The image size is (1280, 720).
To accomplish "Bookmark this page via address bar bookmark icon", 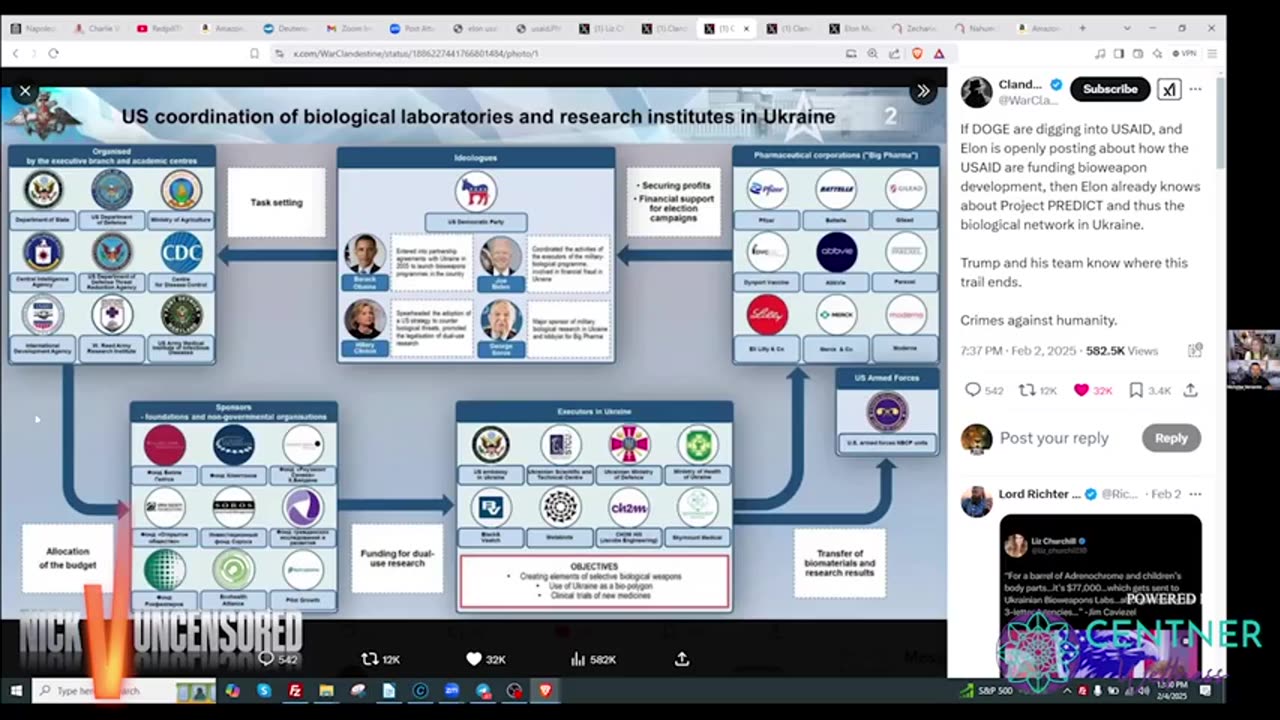I will tap(255, 53).
